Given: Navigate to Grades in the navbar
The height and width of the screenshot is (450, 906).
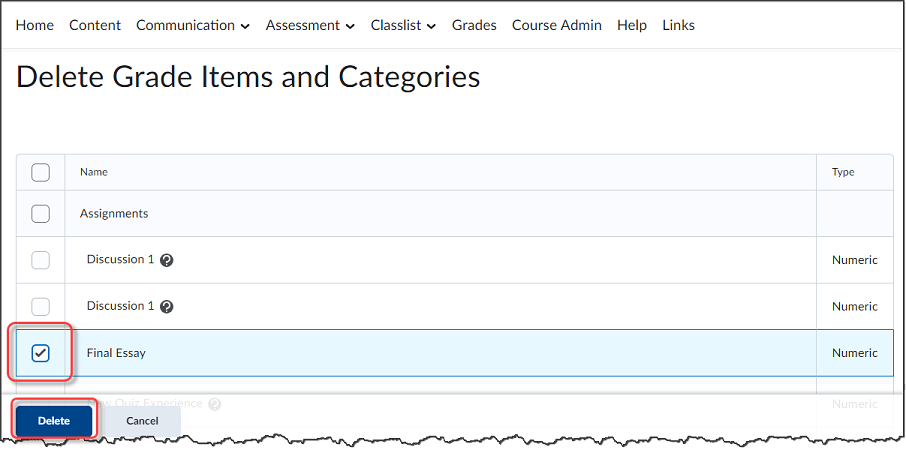Looking at the screenshot, I should tap(474, 25).
